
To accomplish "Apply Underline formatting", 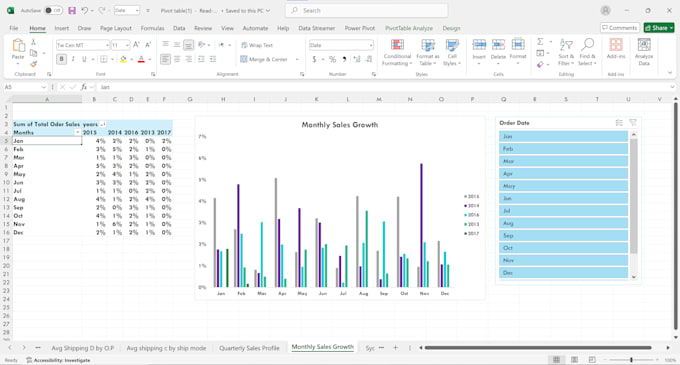I will [x=84, y=59].
